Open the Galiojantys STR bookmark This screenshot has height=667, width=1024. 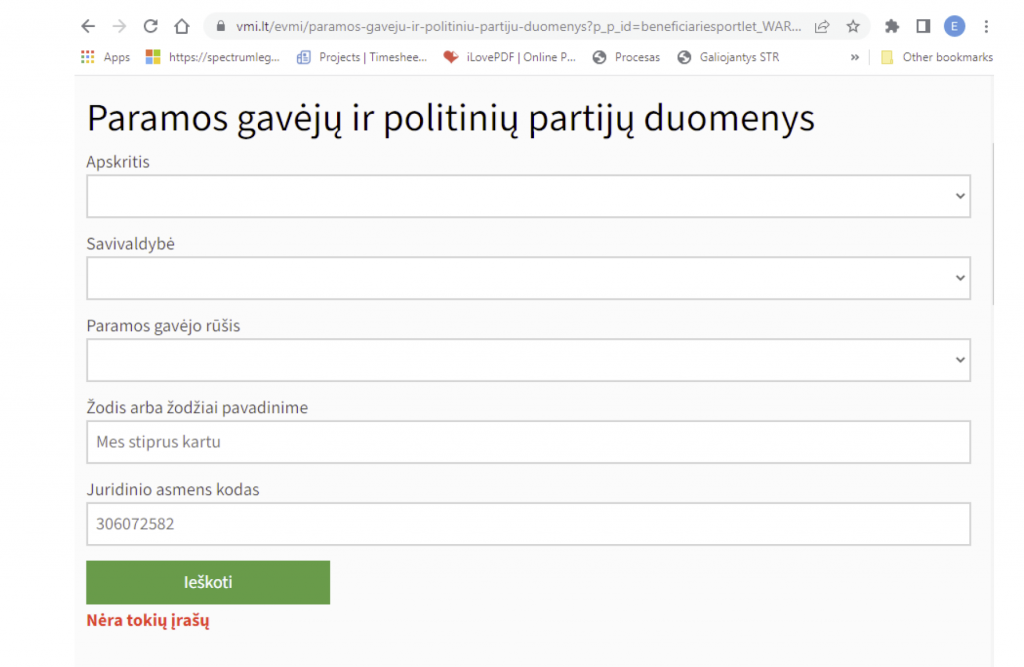[728, 57]
